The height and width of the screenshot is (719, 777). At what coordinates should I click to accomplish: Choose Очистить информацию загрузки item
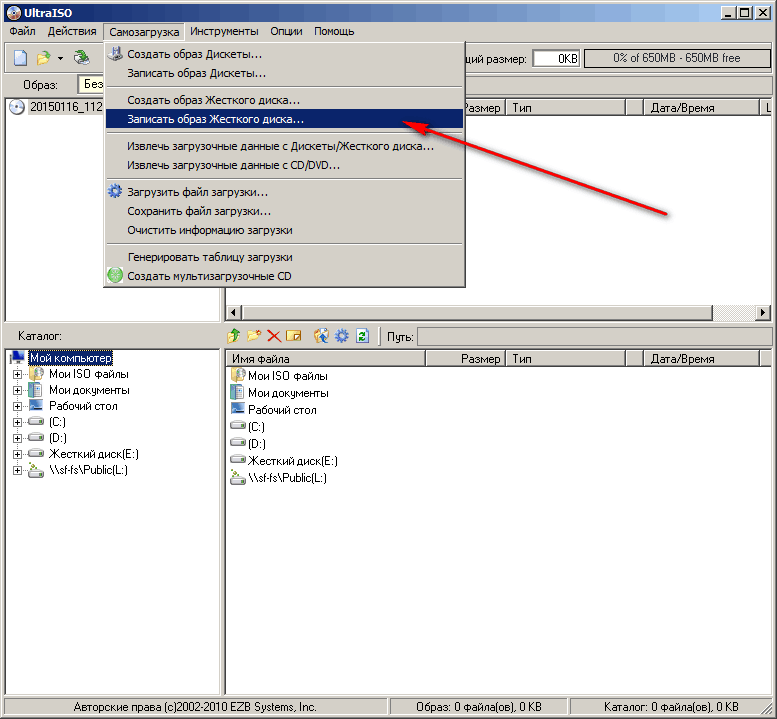(x=284, y=230)
